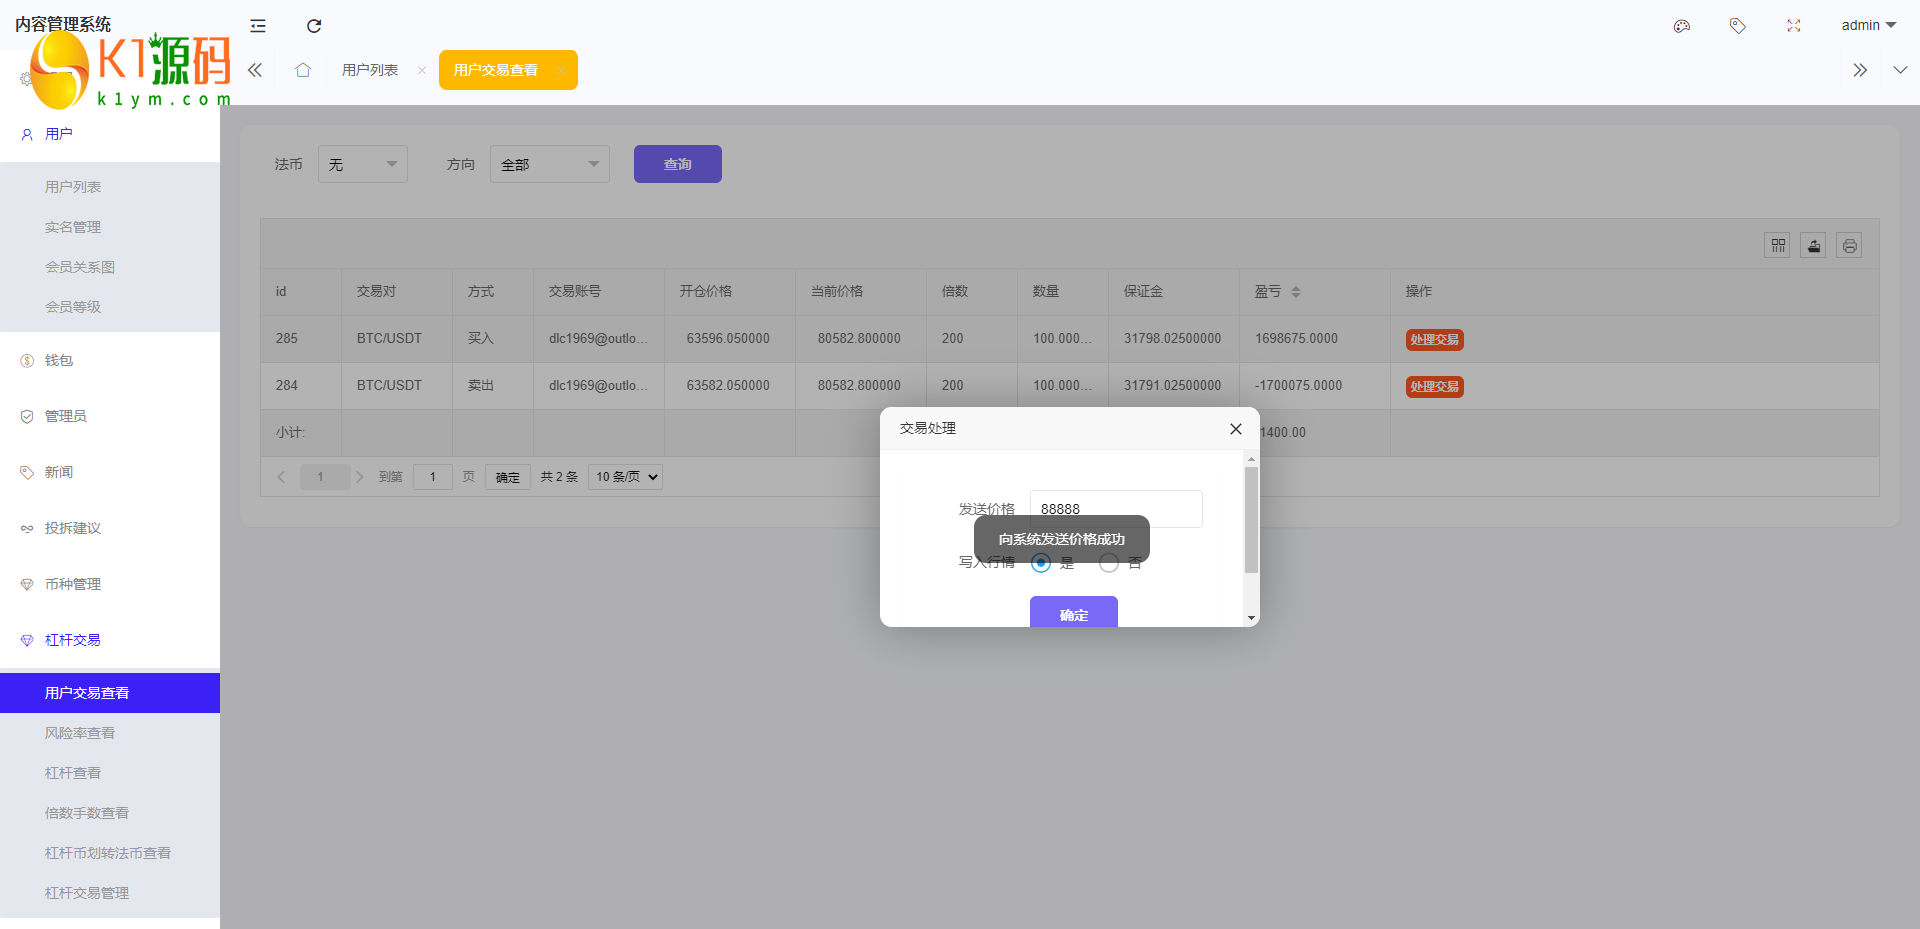Click the refresh icon in top bar

coord(314,26)
